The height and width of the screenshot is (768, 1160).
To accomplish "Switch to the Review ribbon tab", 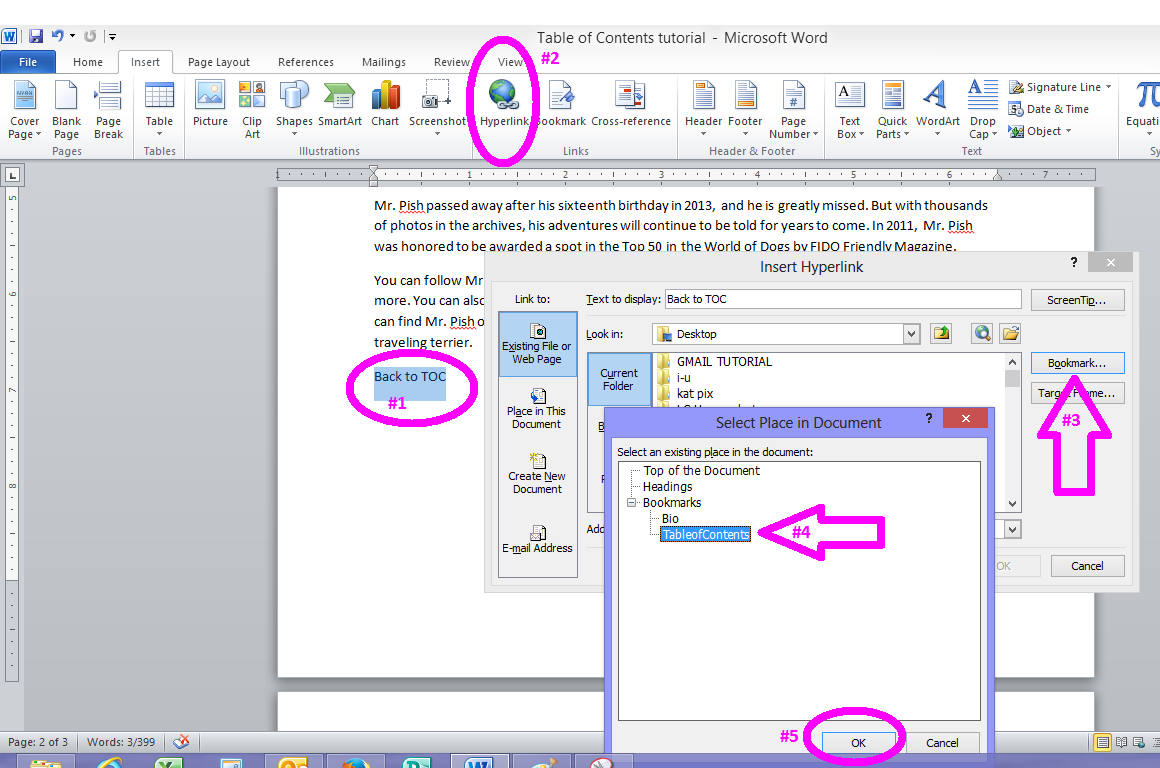I will click(x=451, y=62).
